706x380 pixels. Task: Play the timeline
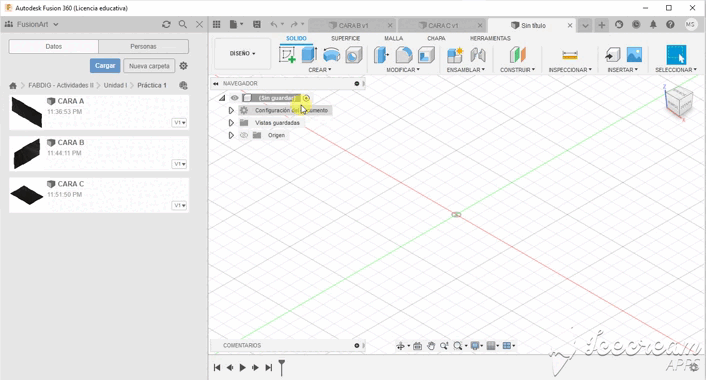click(x=242, y=367)
